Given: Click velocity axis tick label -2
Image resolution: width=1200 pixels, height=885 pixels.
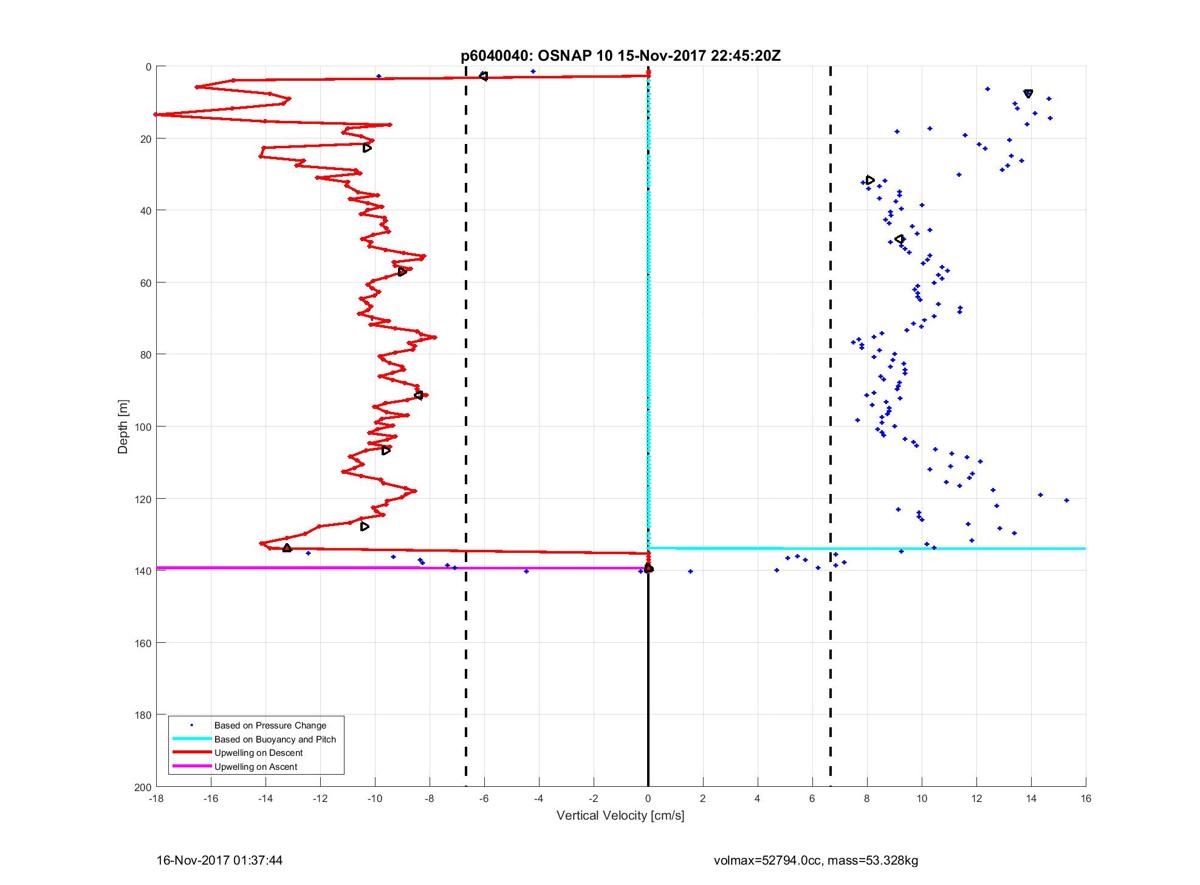Looking at the screenshot, I should [594, 799].
